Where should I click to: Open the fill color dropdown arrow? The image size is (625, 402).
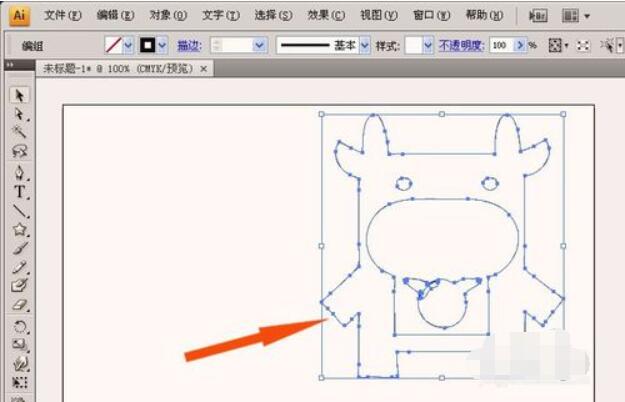128,45
